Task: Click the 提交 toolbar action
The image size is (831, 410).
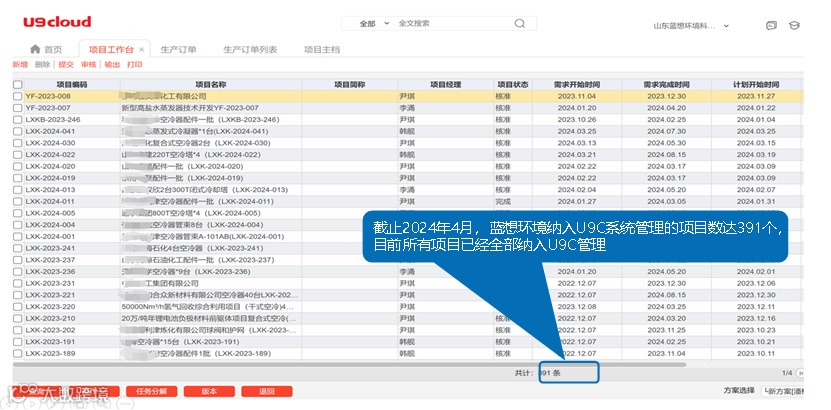Action: pos(66,65)
